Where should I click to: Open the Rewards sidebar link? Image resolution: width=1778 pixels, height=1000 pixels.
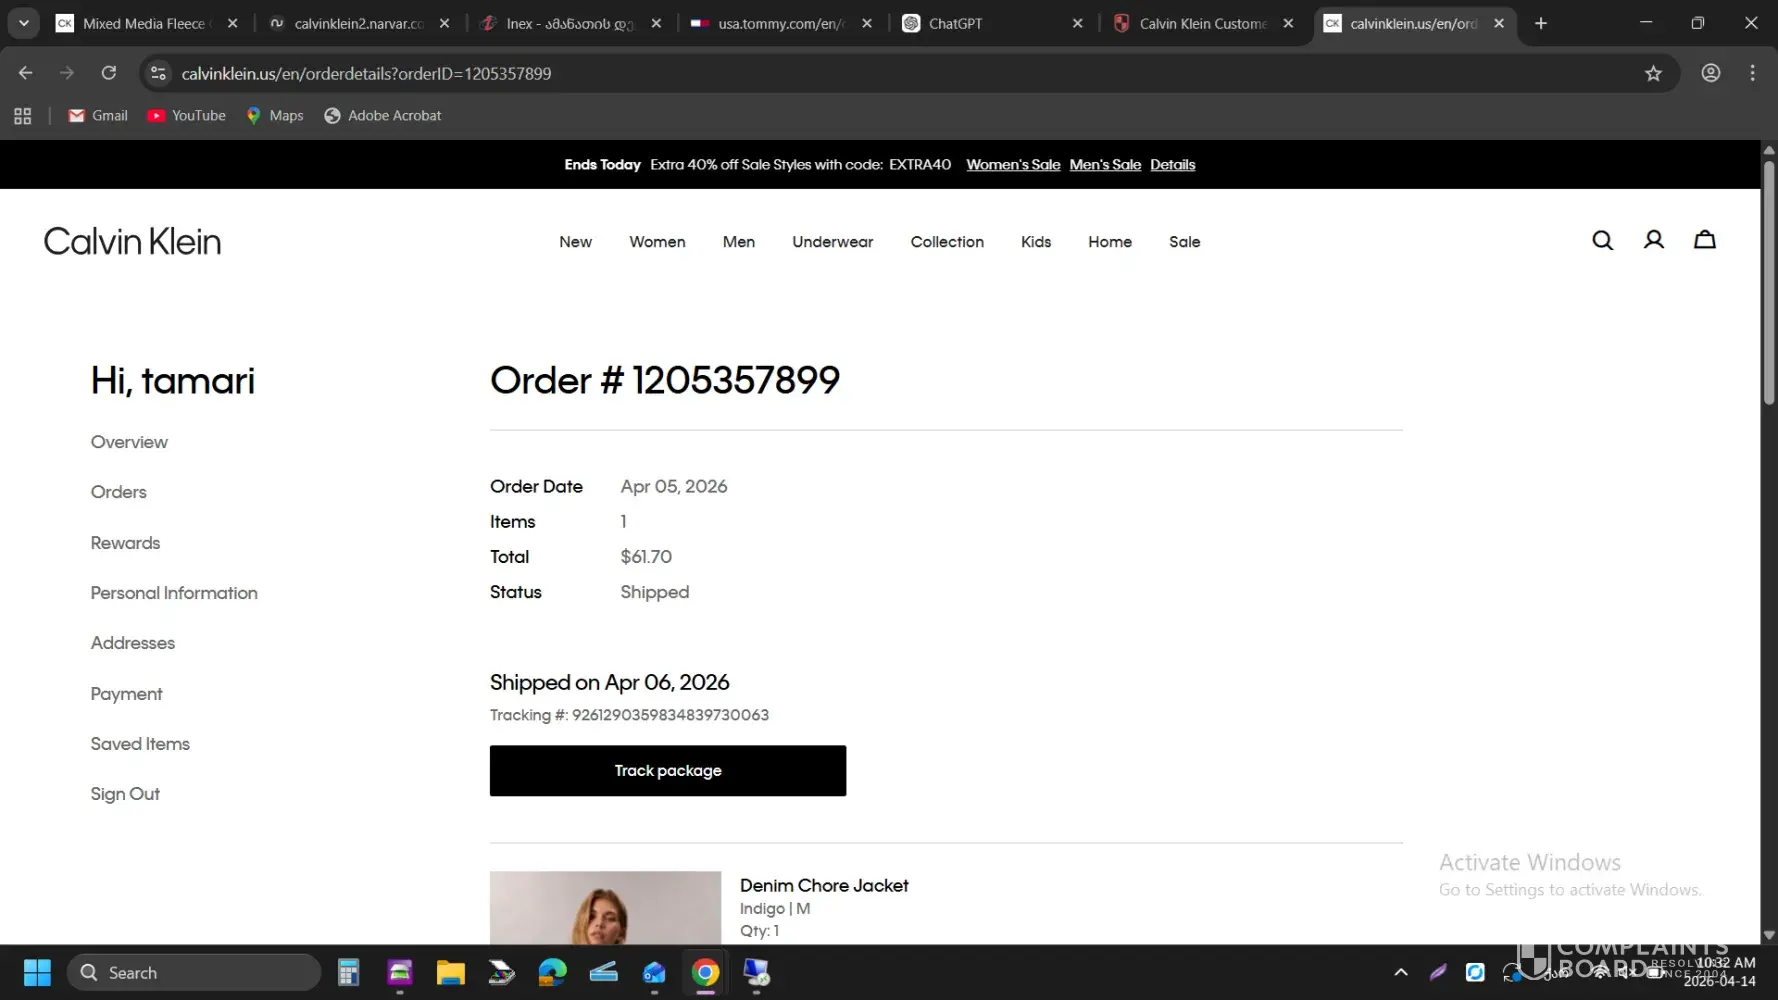click(125, 543)
